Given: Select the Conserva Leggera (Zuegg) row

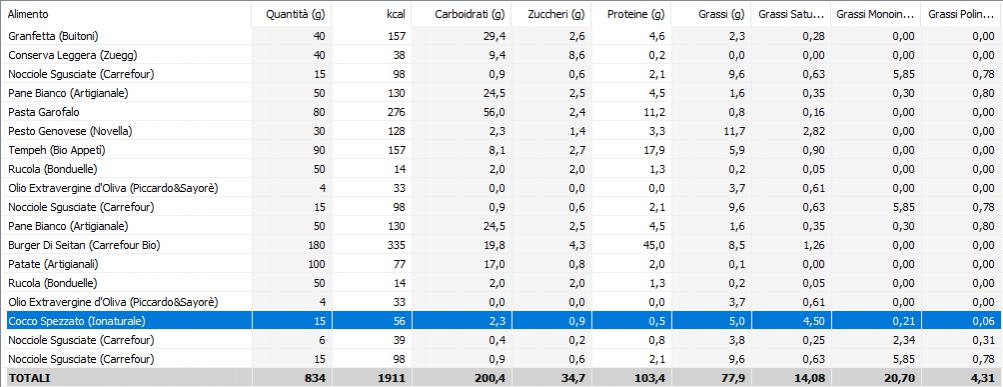Looking at the screenshot, I should [502, 55].
